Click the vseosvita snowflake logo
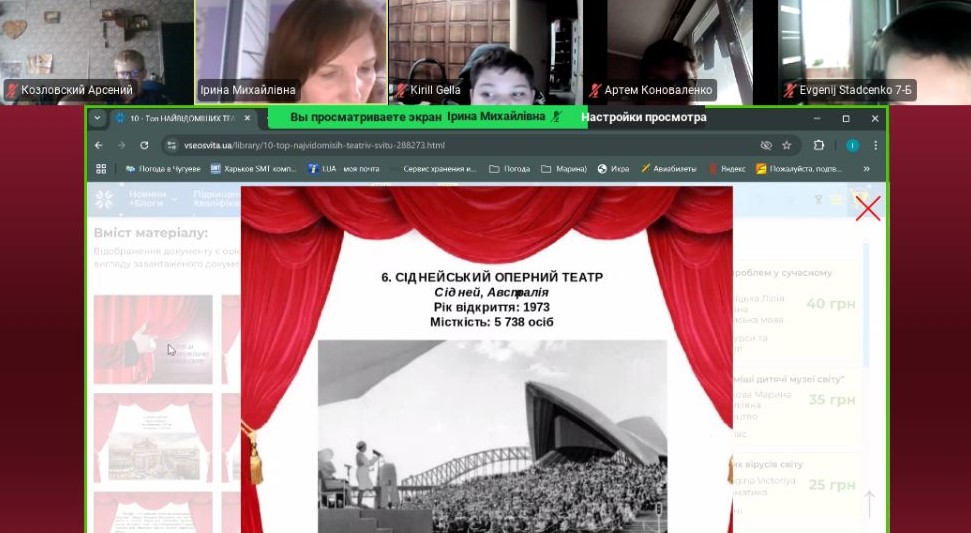Viewport: 971px width, 533px height. coord(104,199)
